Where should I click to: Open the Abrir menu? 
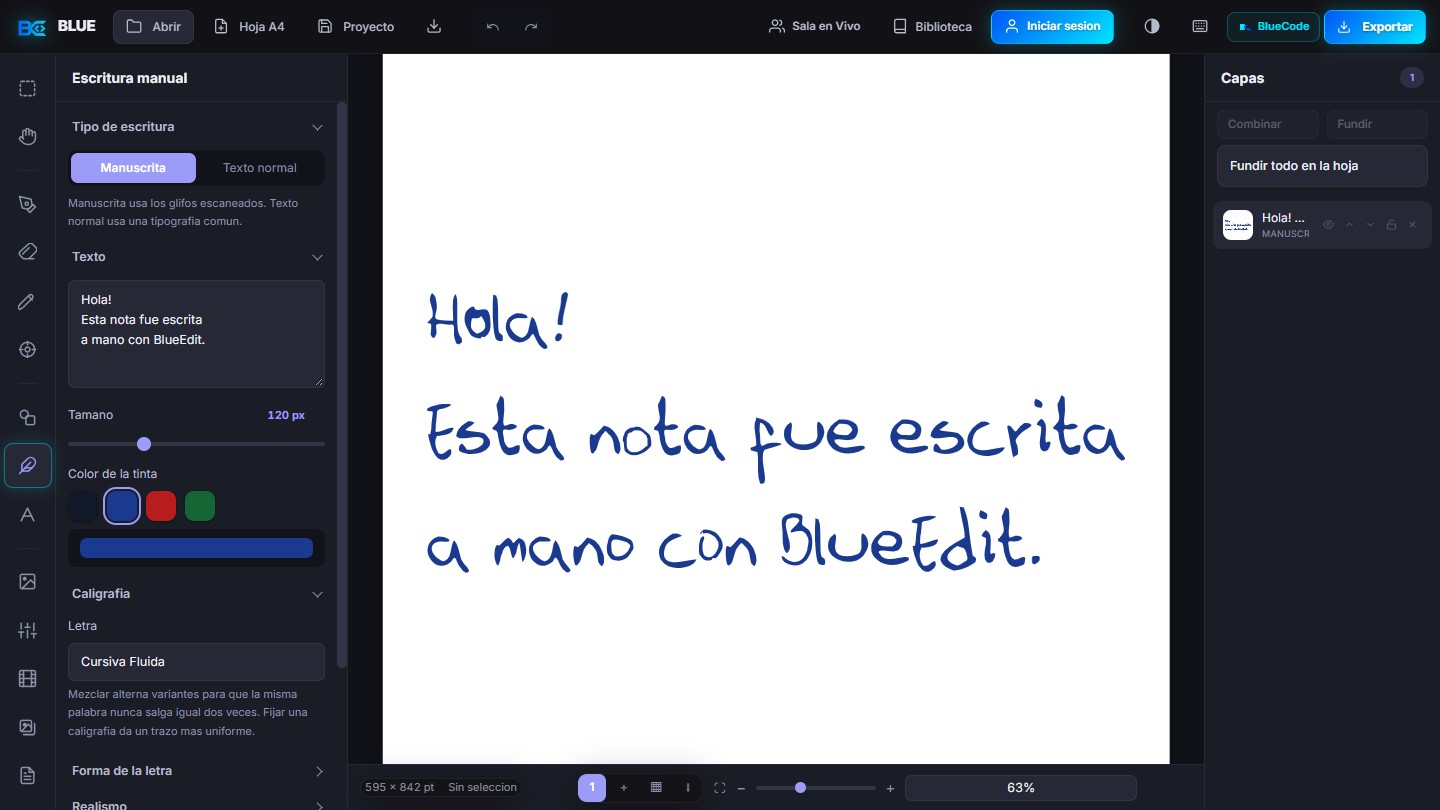tap(154, 27)
